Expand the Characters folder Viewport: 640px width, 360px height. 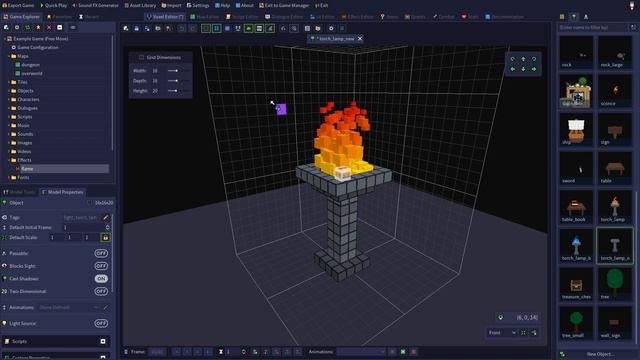tap(9, 99)
